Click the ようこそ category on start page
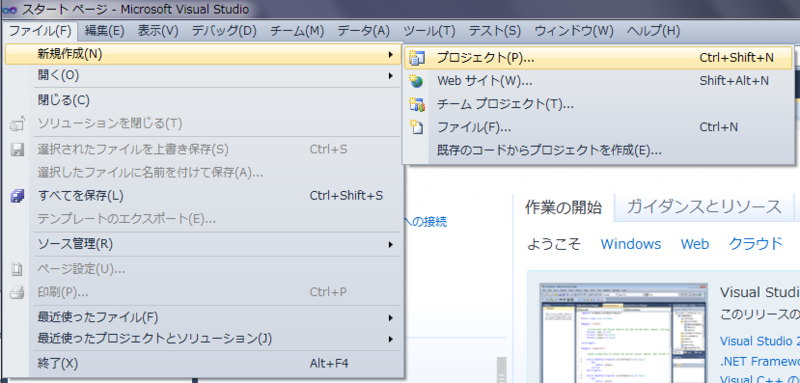800x383 pixels. click(554, 244)
